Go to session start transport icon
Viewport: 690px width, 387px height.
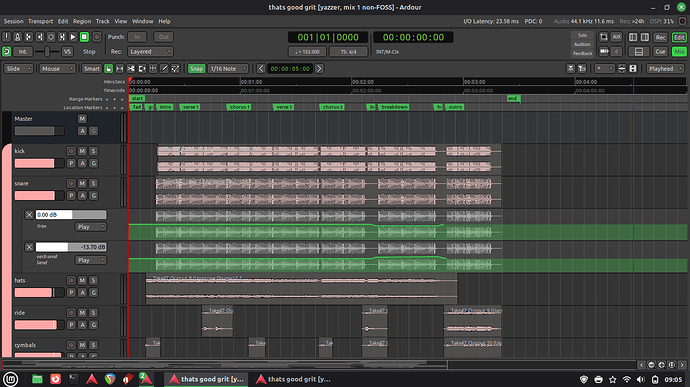pos(29,37)
